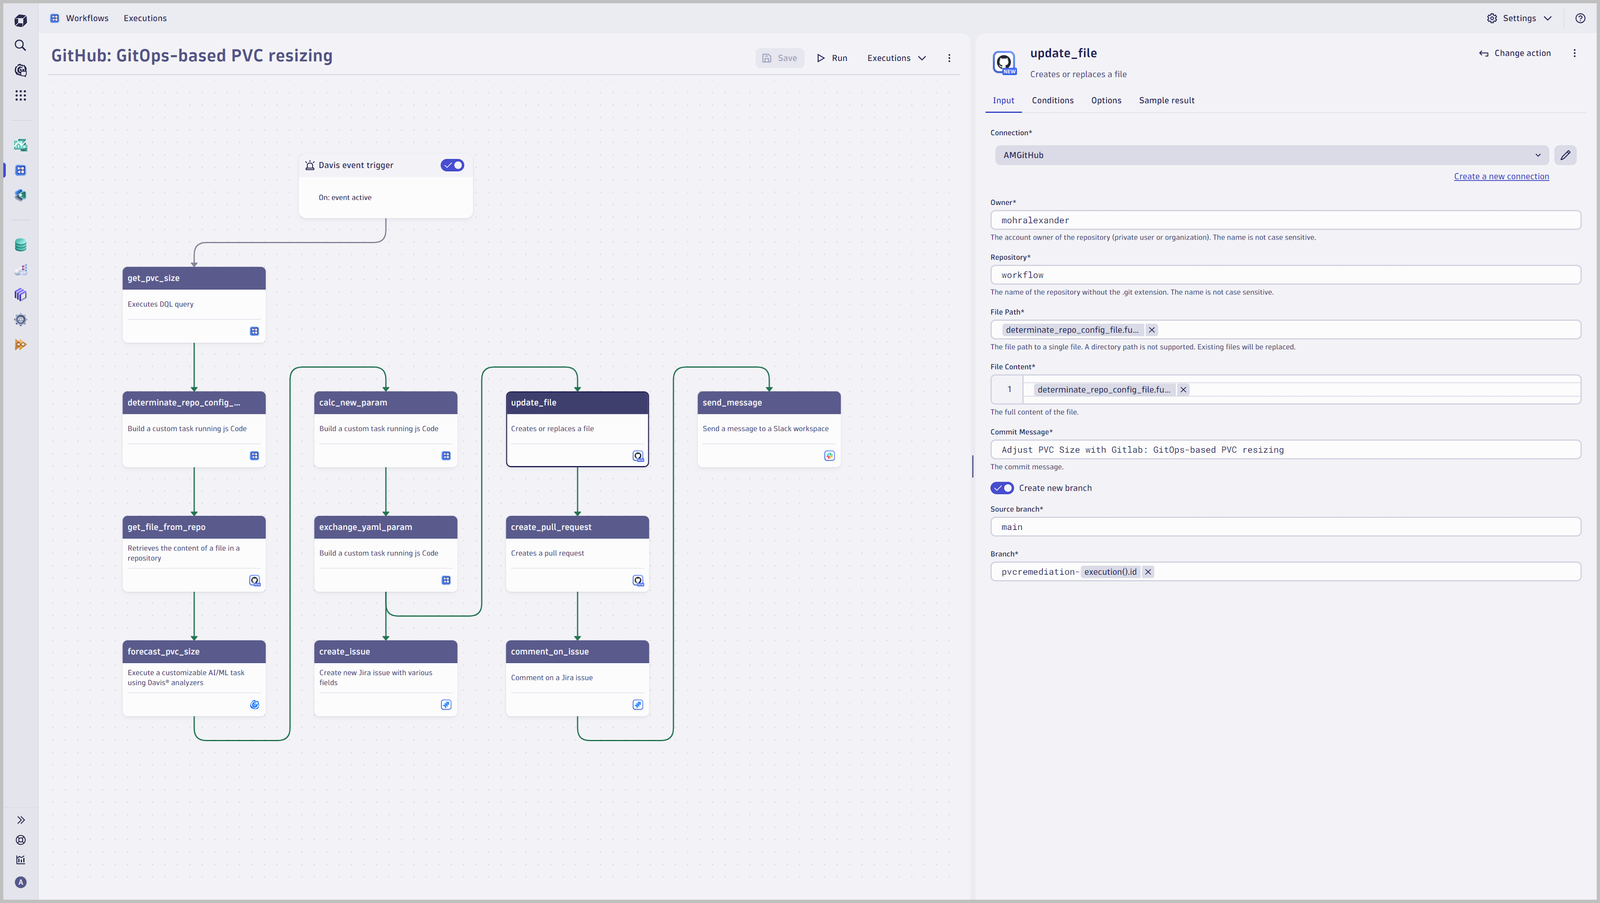The height and width of the screenshot is (903, 1600).
Task: Open the workflow's three-dot menu next to Executions
Action: 949,58
